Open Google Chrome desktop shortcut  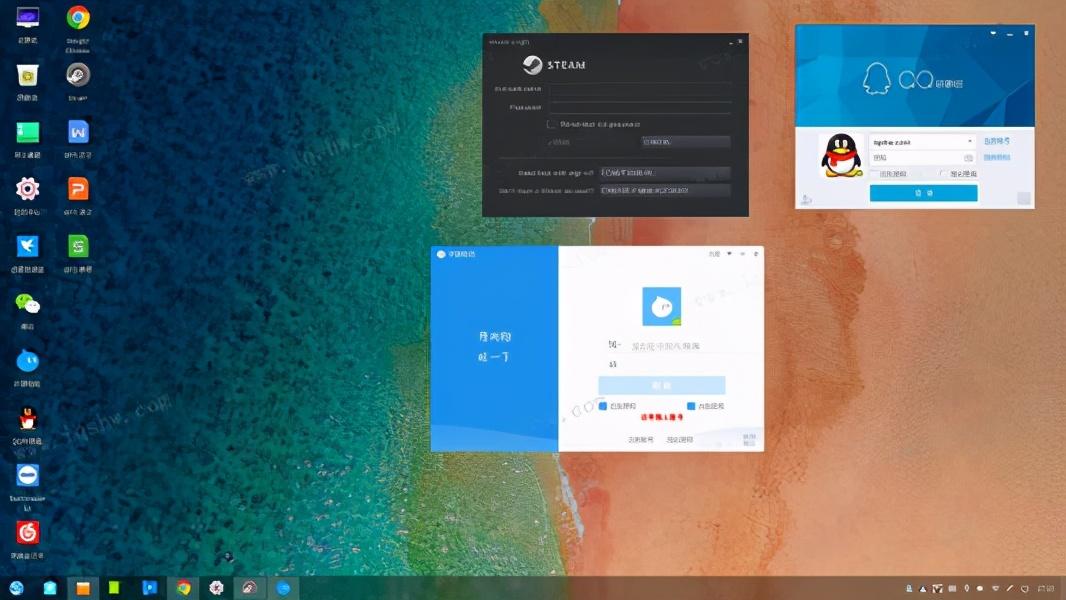tap(77, 18)
